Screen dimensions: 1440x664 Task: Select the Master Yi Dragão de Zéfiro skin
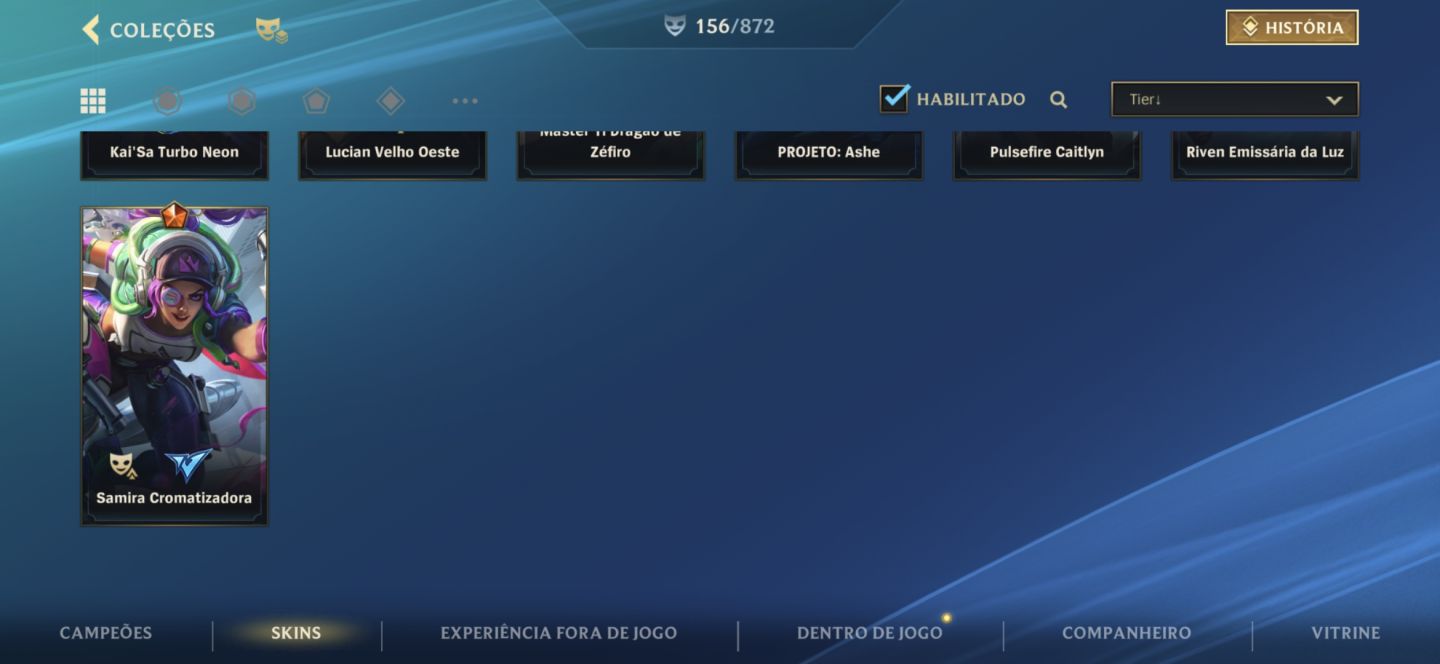[x=610, y=154]
